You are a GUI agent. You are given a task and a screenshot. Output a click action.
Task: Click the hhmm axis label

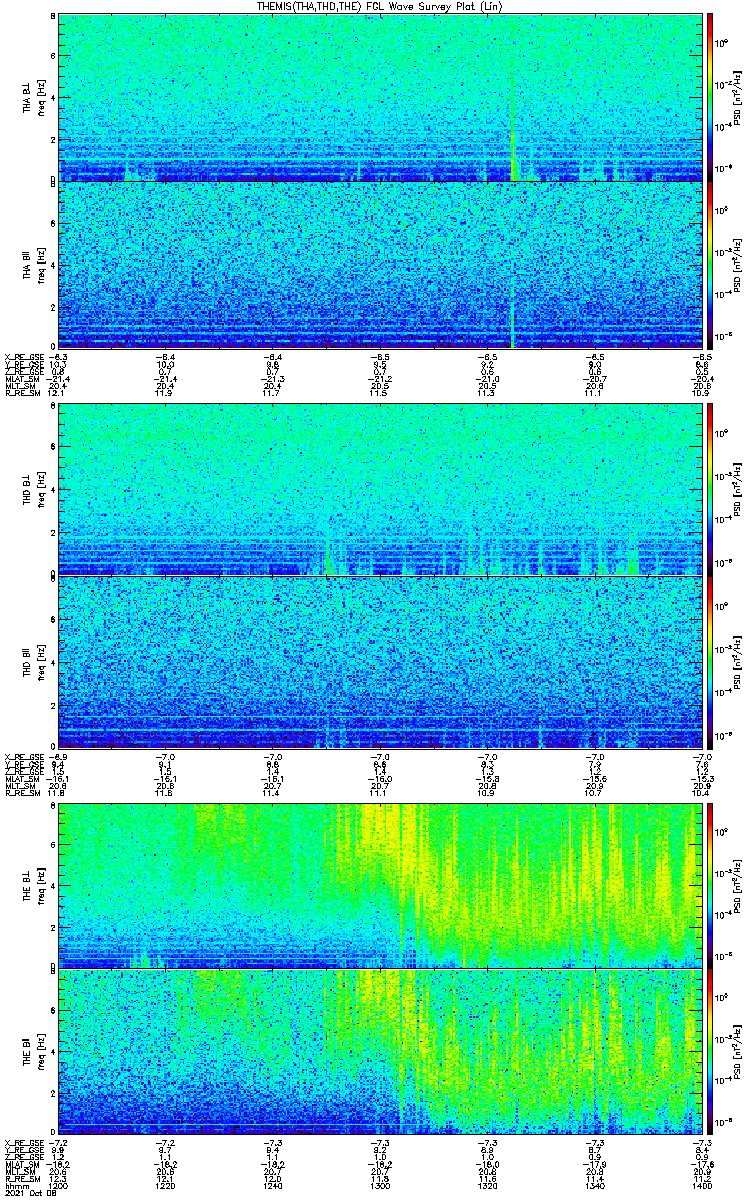(15, 1184)
